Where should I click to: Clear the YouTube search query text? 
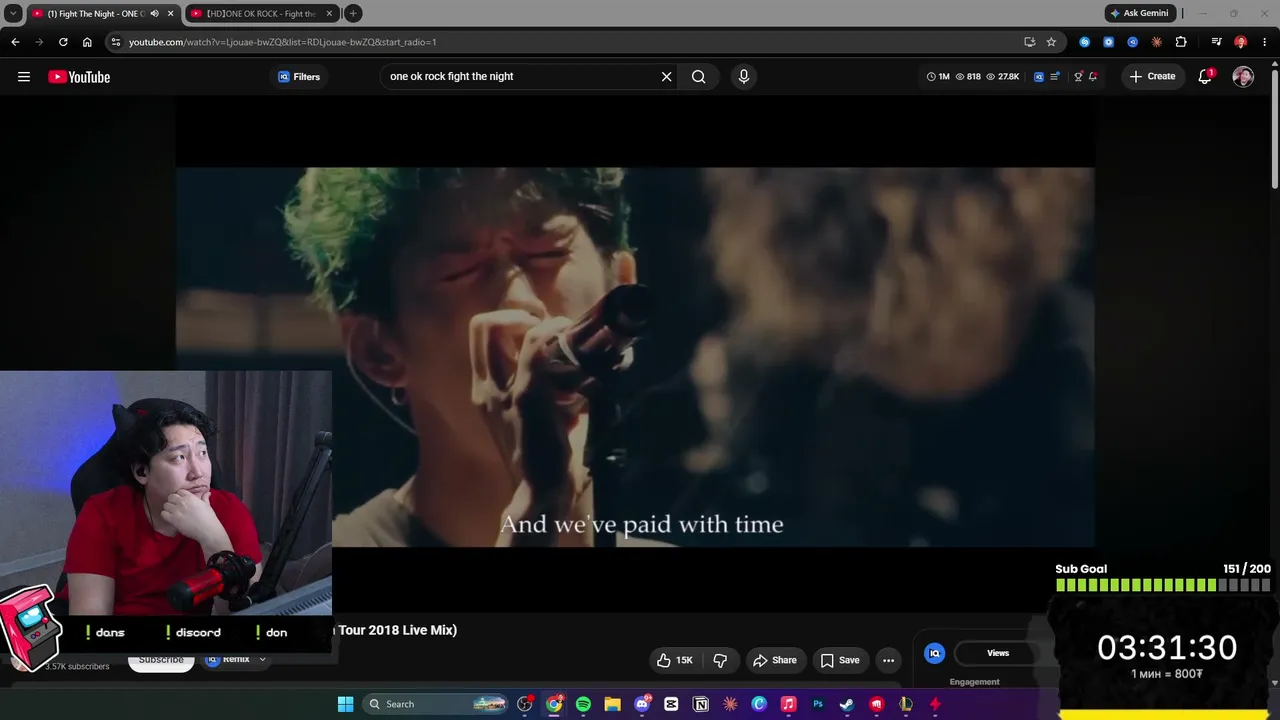pos(667,77)
